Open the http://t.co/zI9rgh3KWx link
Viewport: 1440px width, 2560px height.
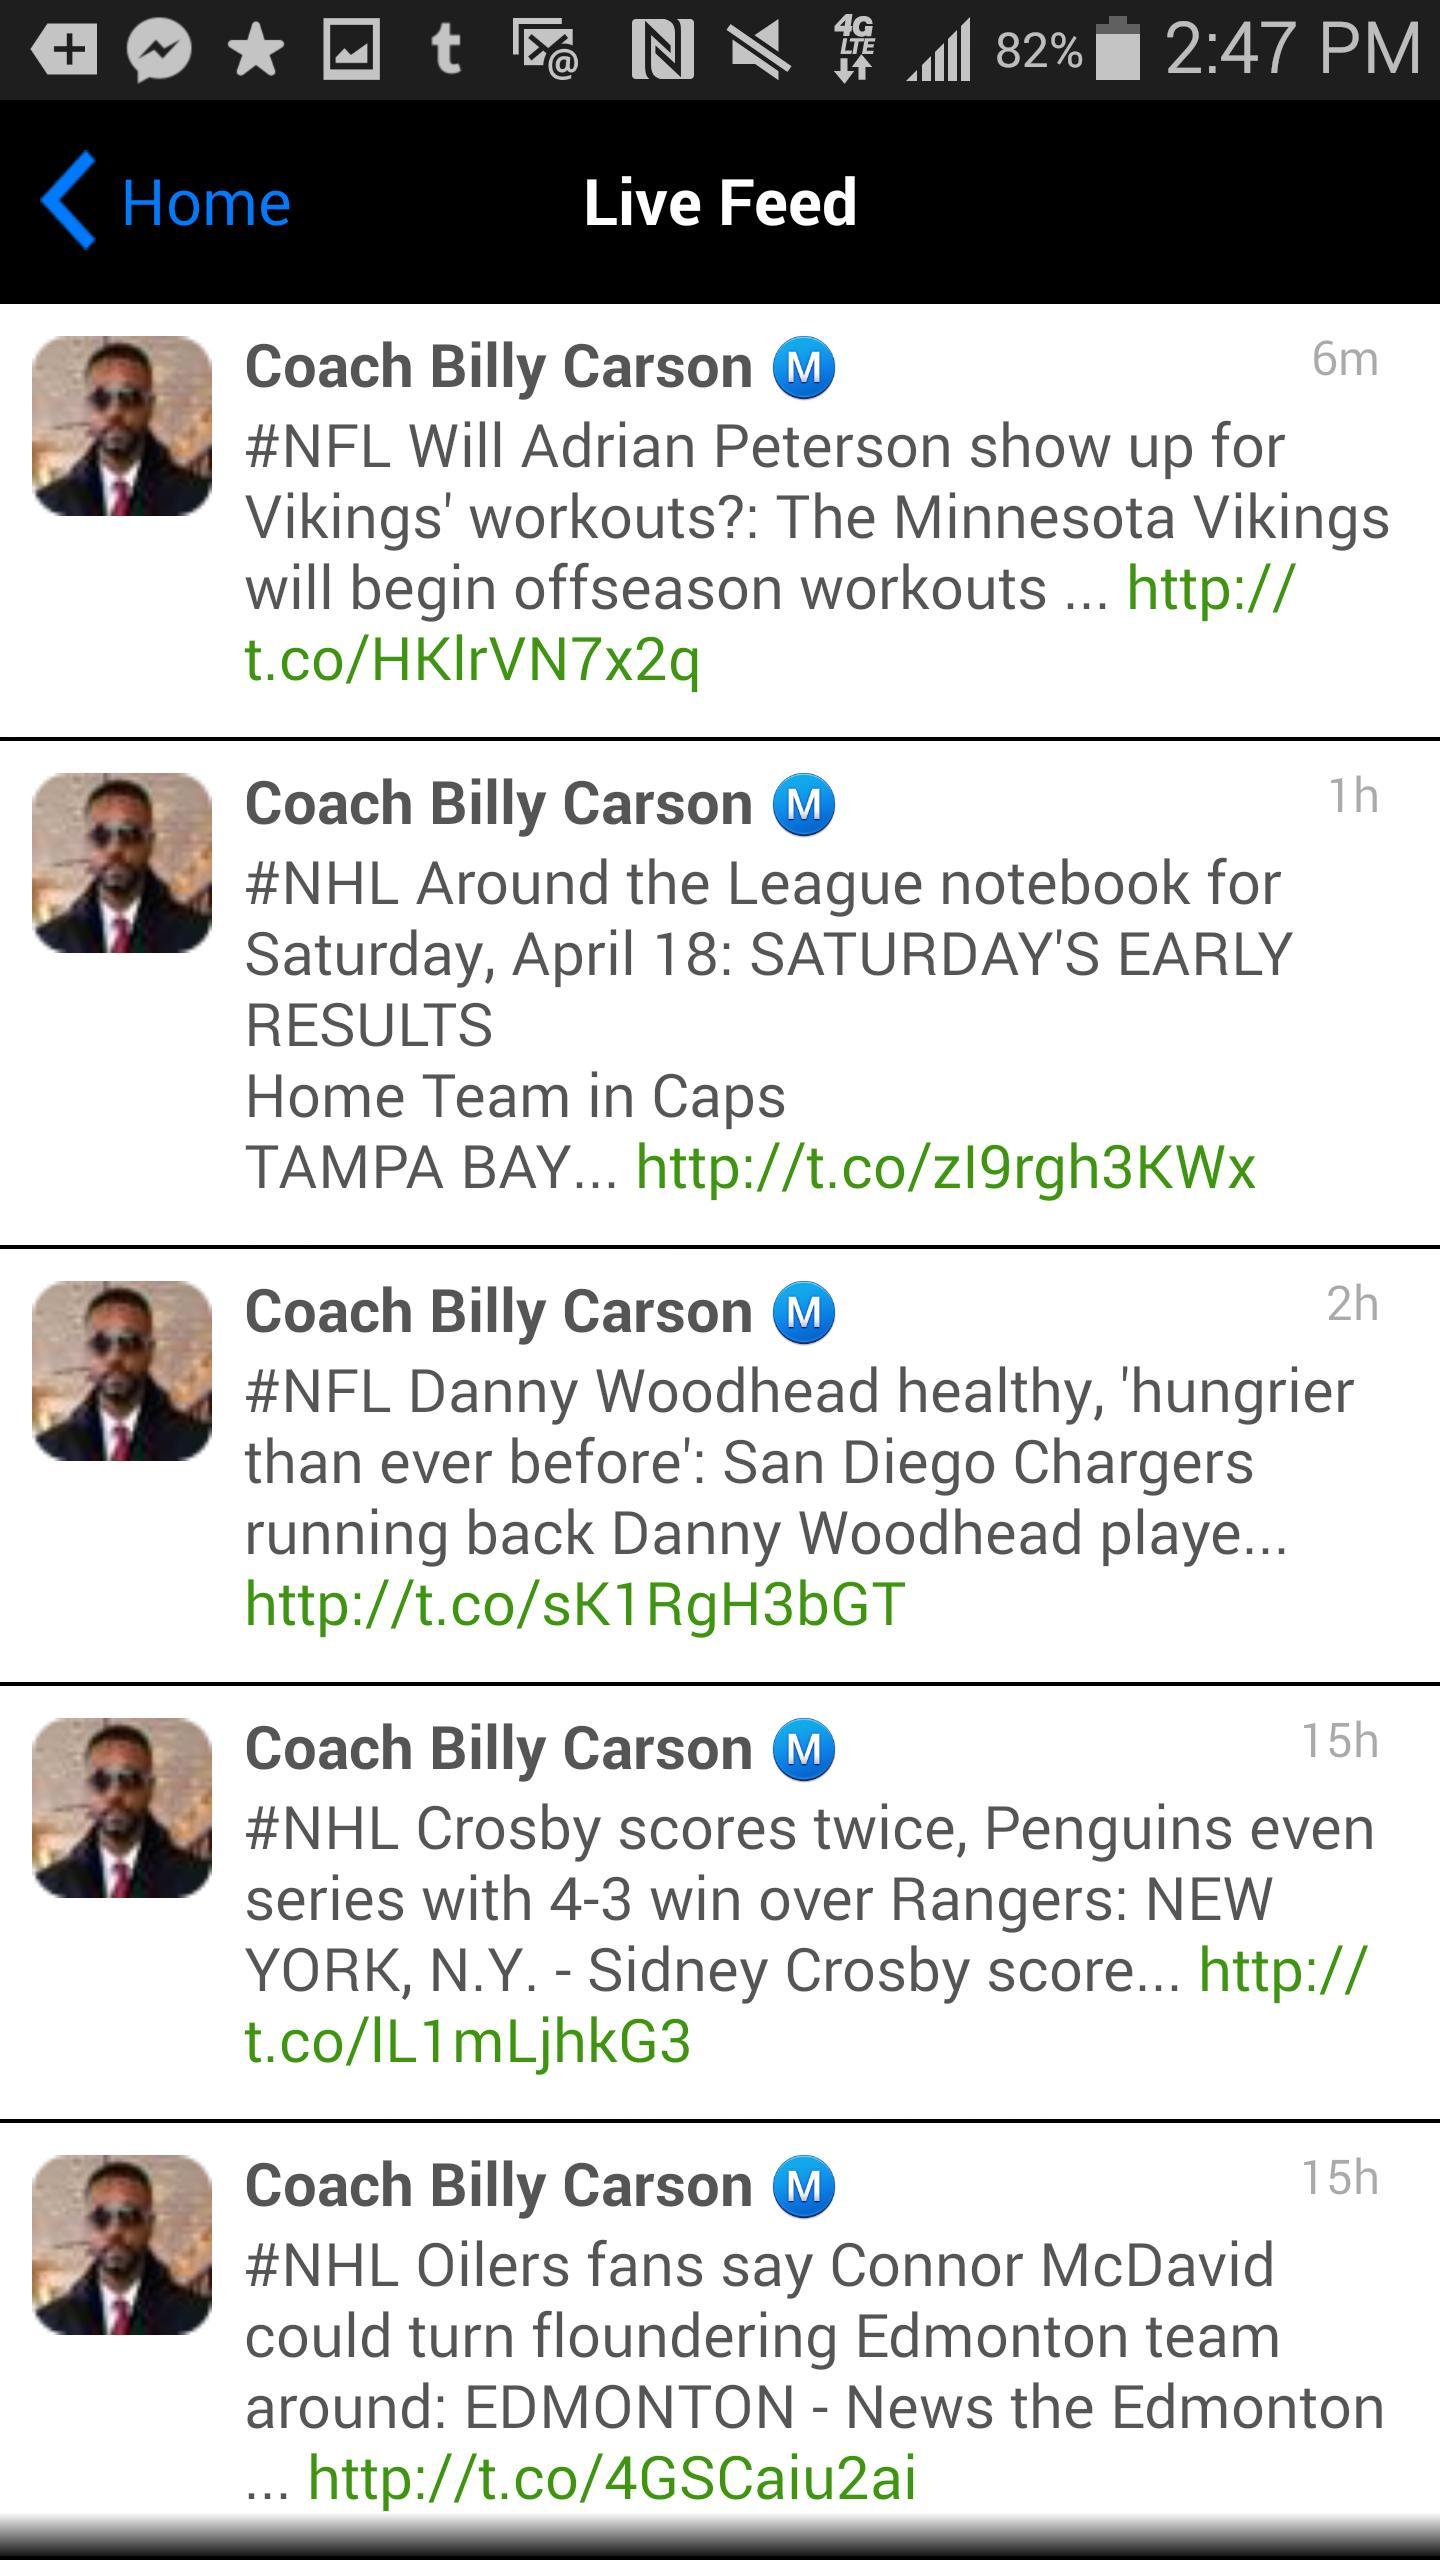point(944,1166)
